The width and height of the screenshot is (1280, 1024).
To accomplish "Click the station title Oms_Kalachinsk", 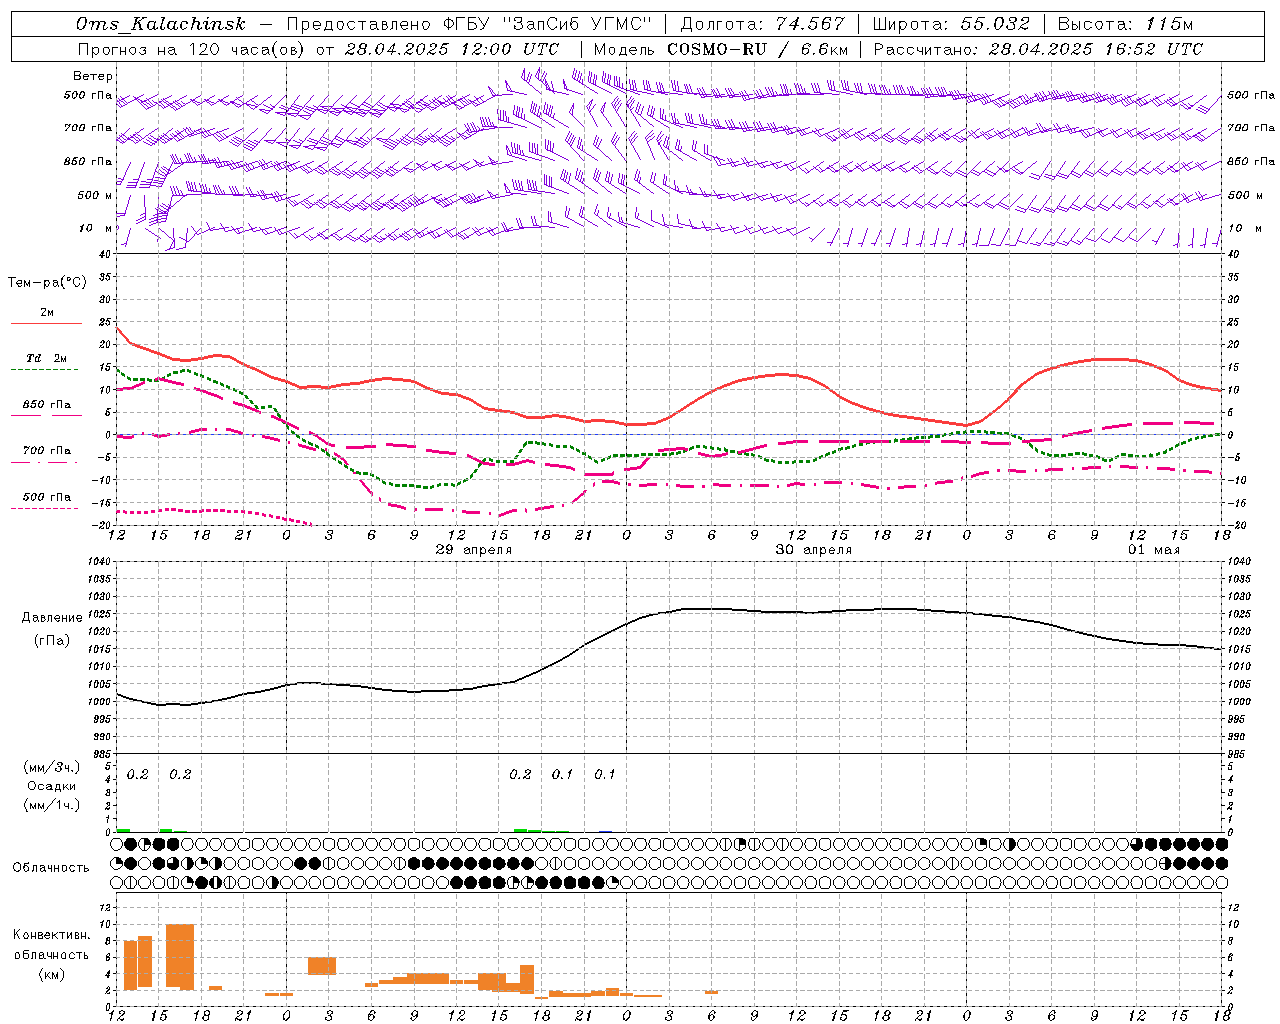I will point(160,24).
